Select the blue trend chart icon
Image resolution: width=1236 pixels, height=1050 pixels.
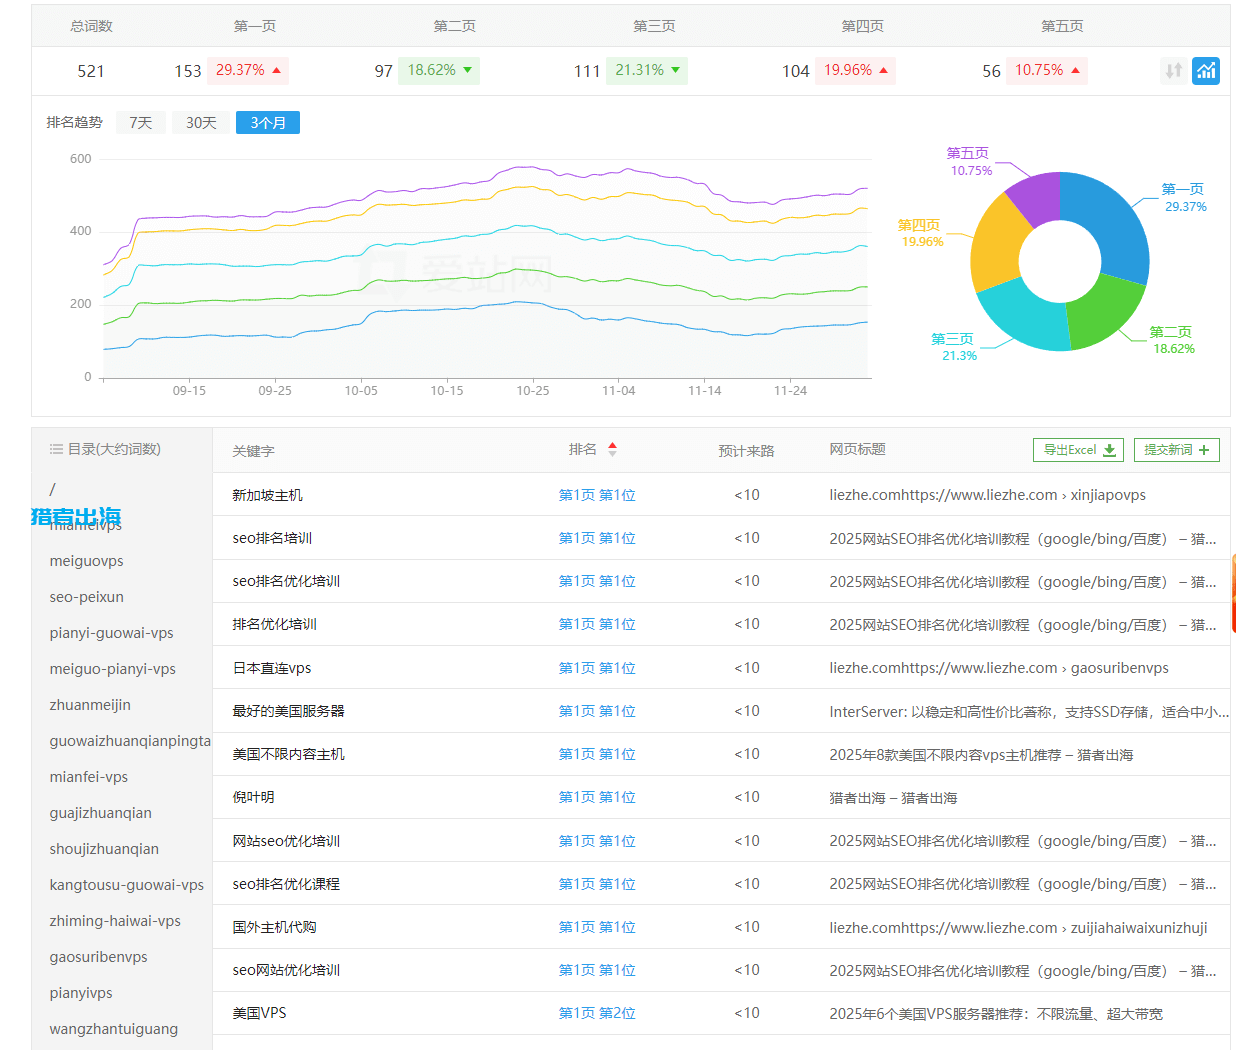coord(1206,71)
